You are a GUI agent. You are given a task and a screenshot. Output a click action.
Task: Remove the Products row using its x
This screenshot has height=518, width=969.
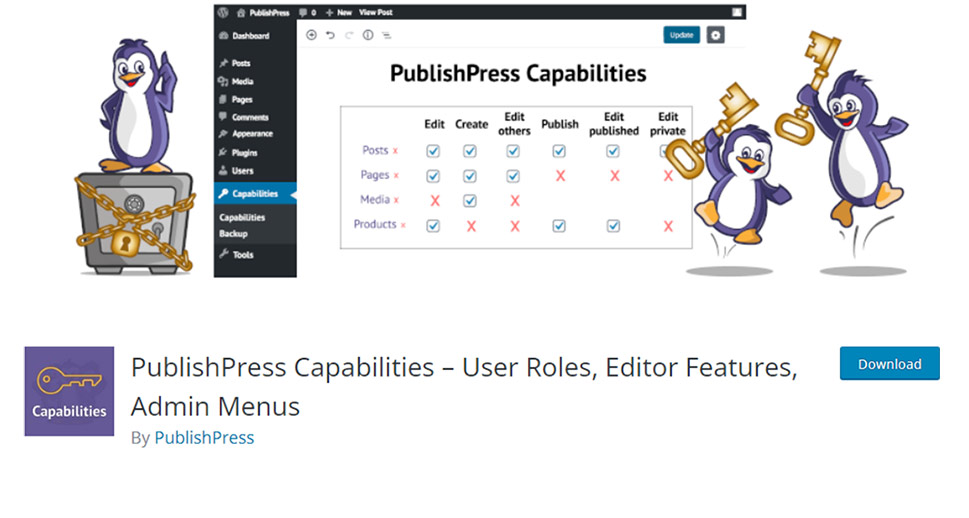point(403,225)
